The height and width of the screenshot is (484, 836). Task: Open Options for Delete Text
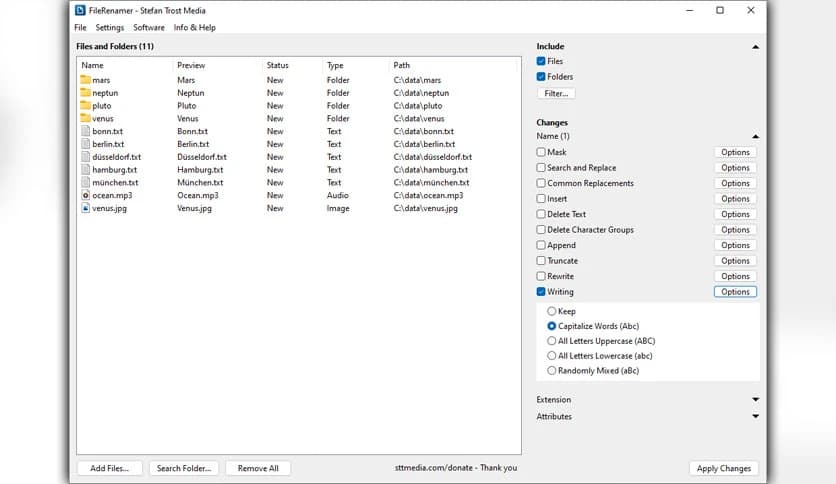735,214
